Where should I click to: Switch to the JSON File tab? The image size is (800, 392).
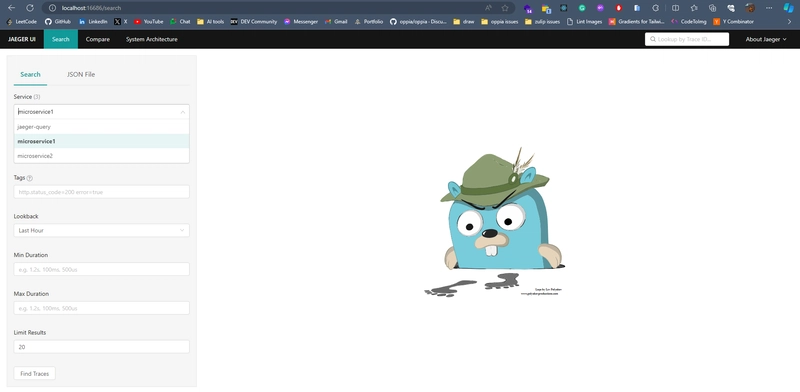[x=81, y=75]
